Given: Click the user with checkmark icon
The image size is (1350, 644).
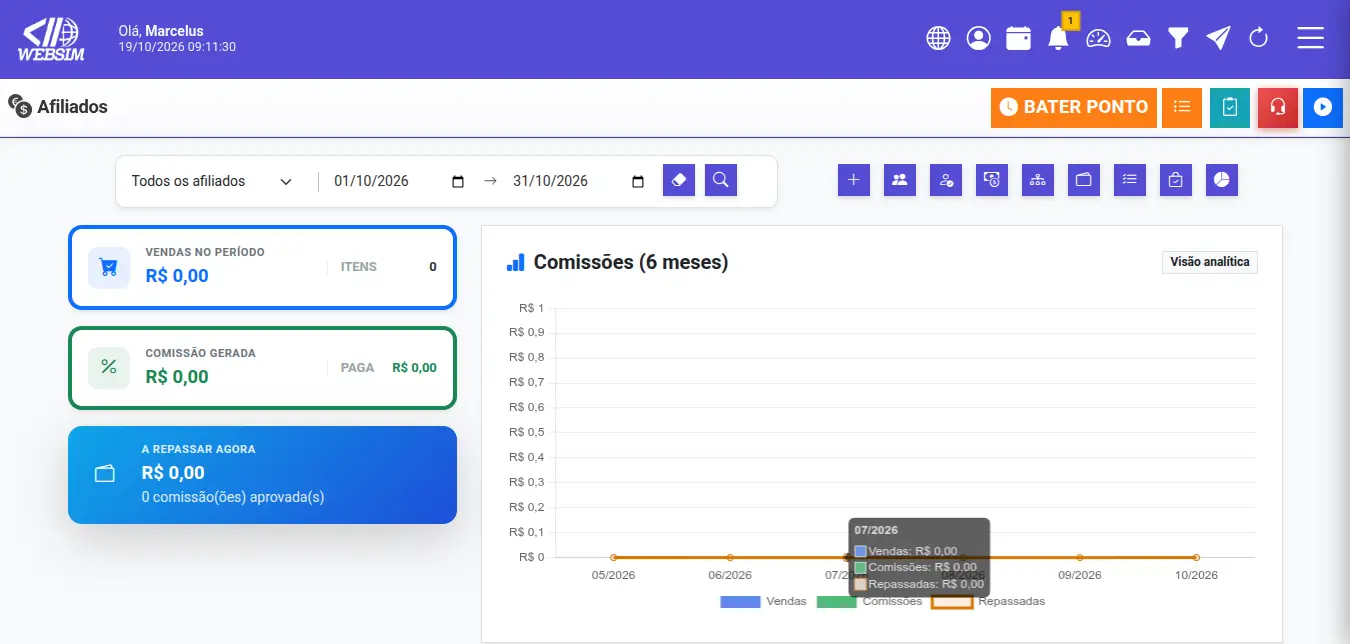Looking at the screenshot, I should 946,180.
